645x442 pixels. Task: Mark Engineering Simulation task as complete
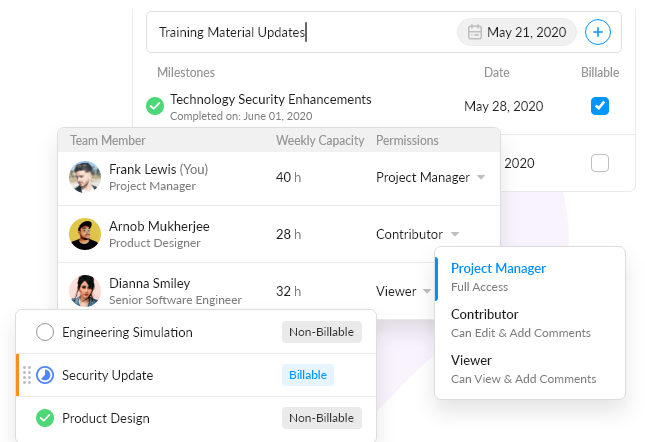[x=45, y=332]
